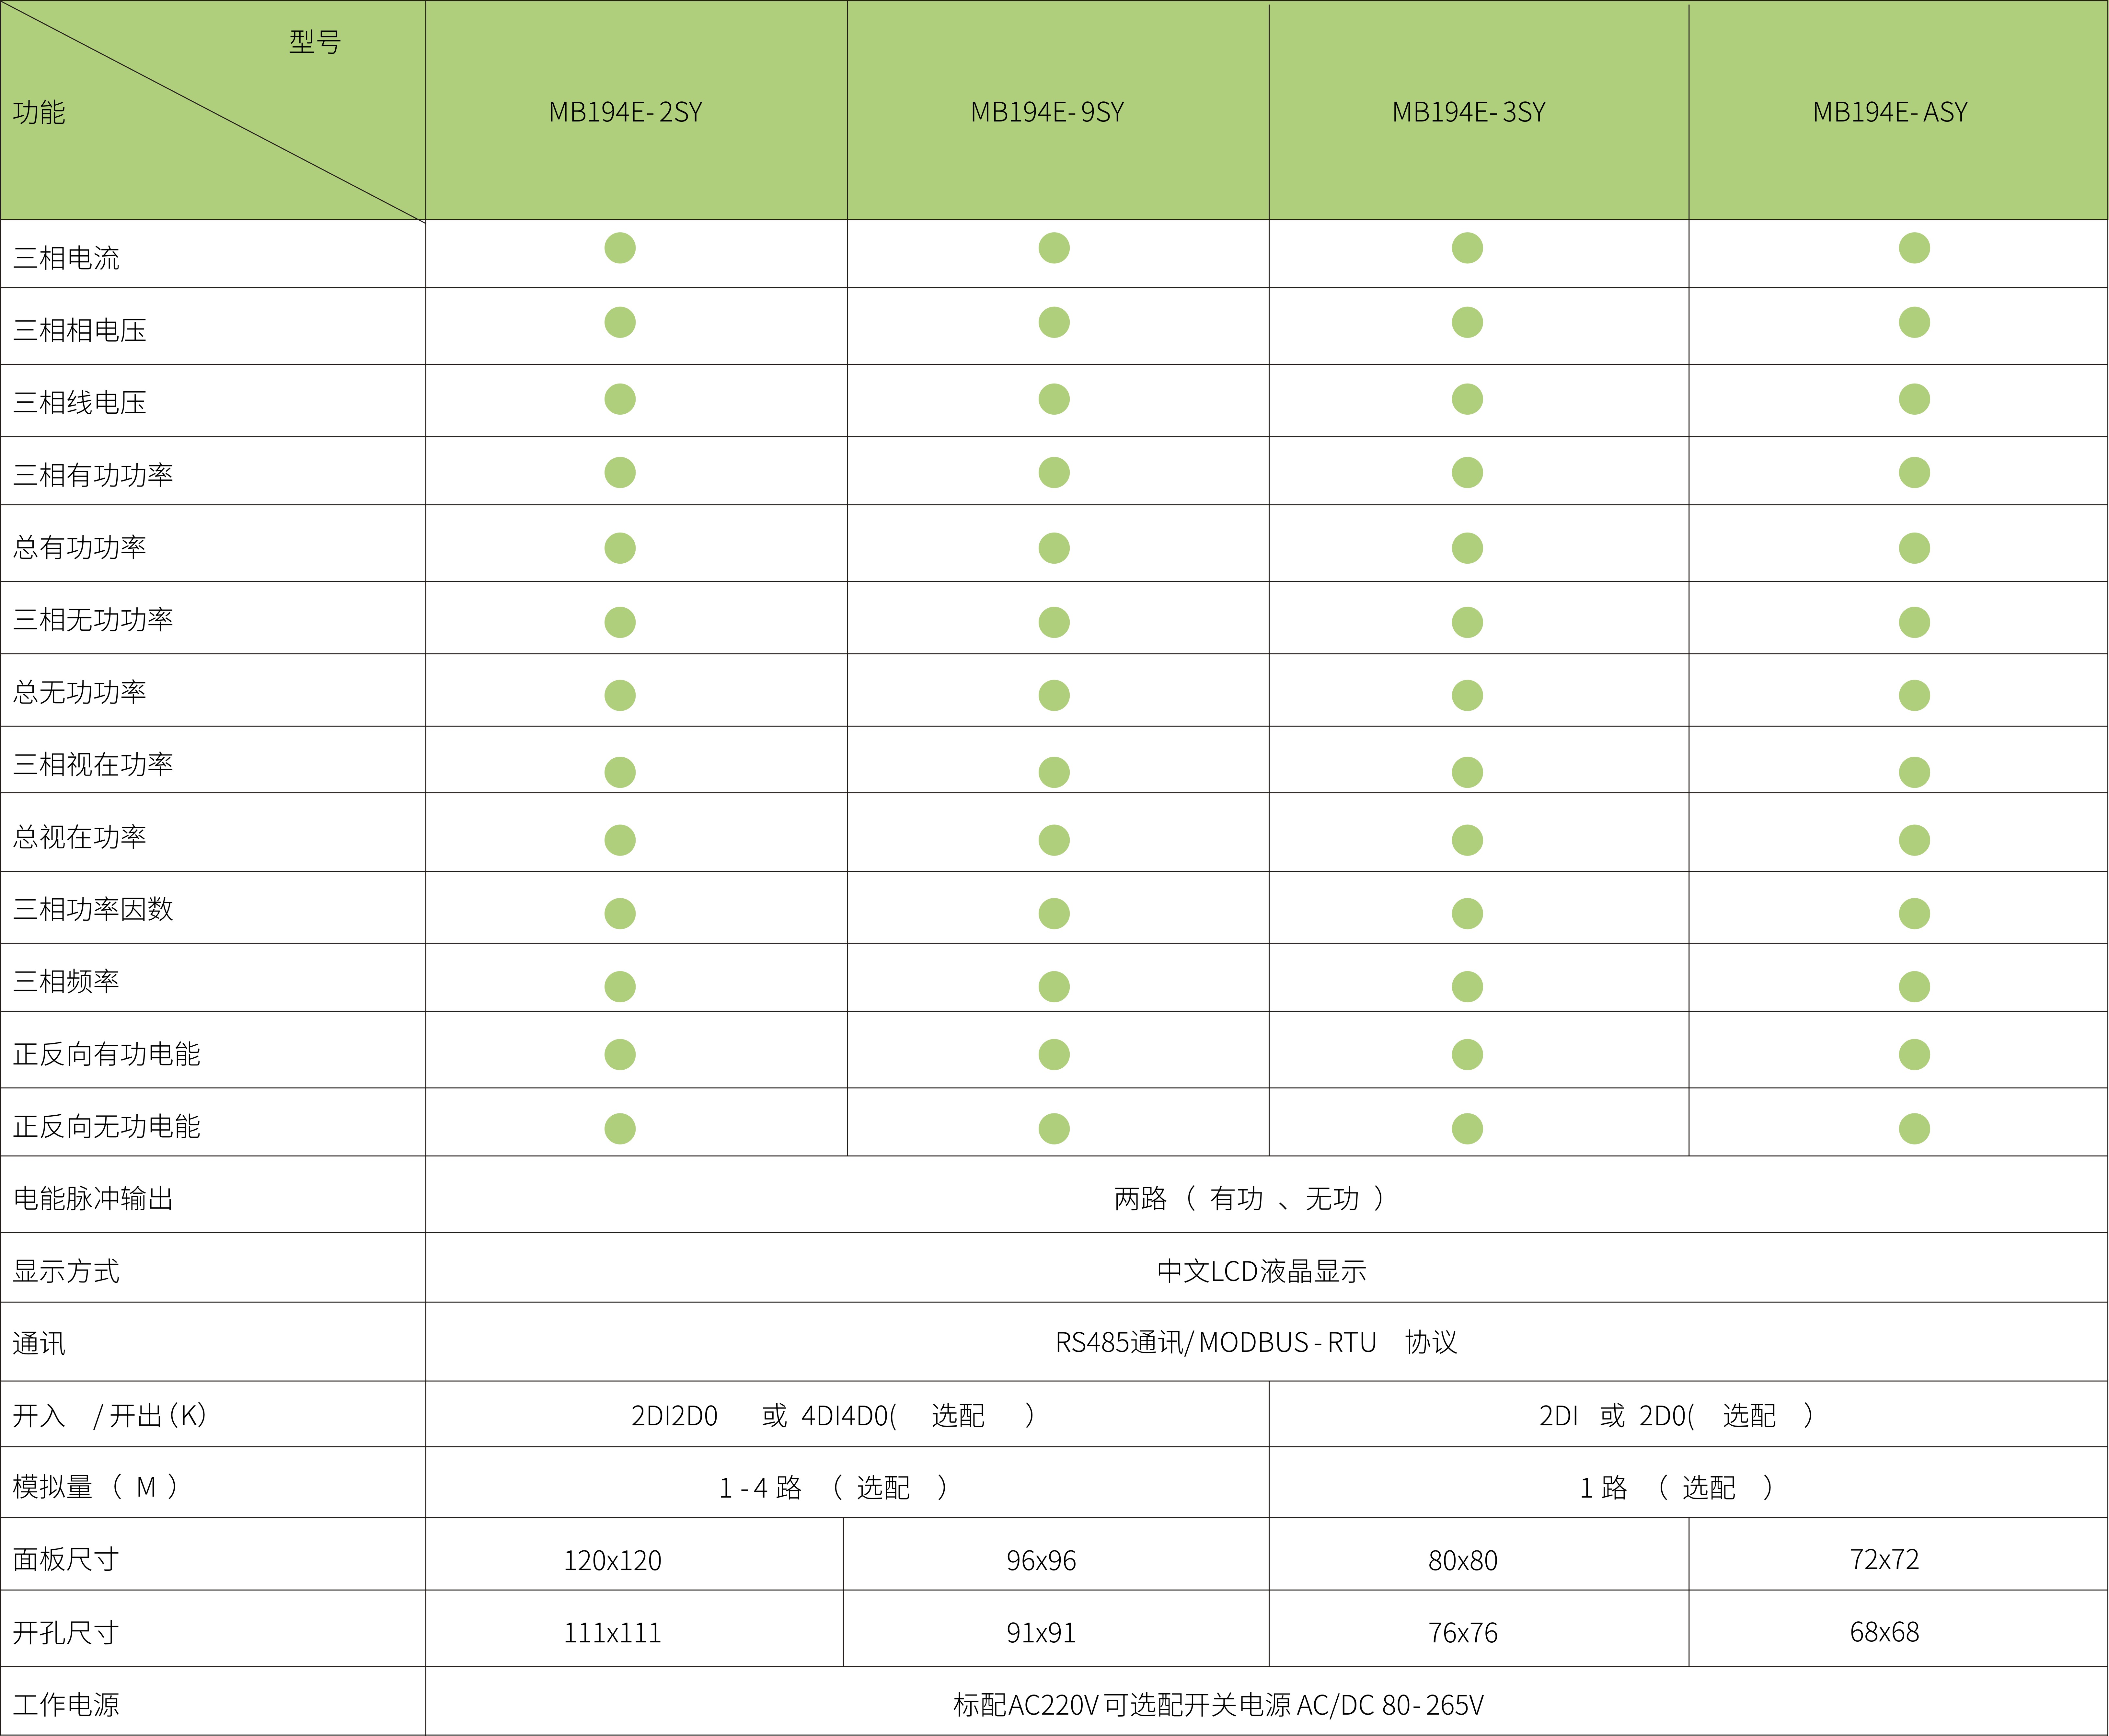Click the 正反向无功电能 dot under MB194E-3SY
The height and width of the screenshot is (1736, 2109).
tap(1467, 1129)
